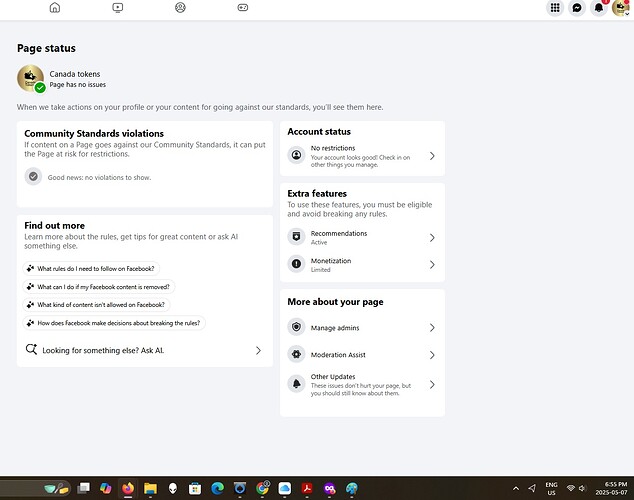Open the Moderation Assist row

pyautogui.click(x=362, y=354)
